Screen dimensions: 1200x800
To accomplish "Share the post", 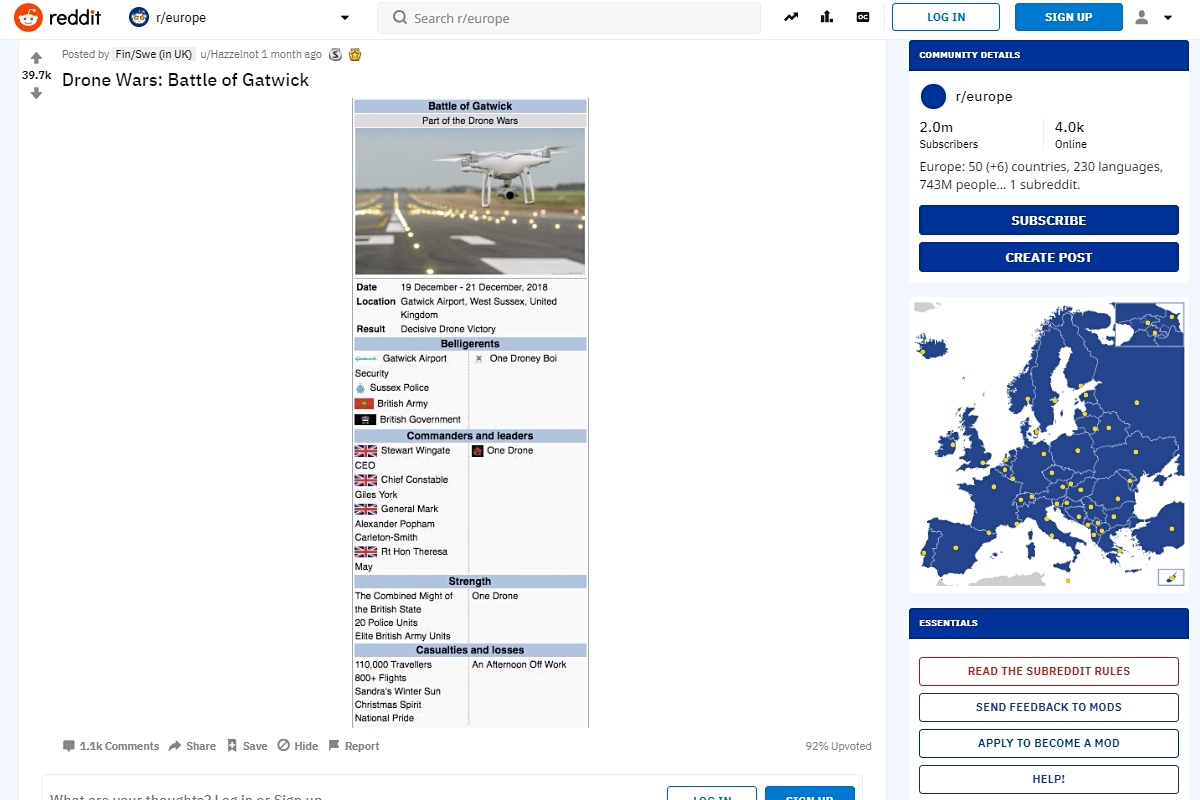I will 192,746.
